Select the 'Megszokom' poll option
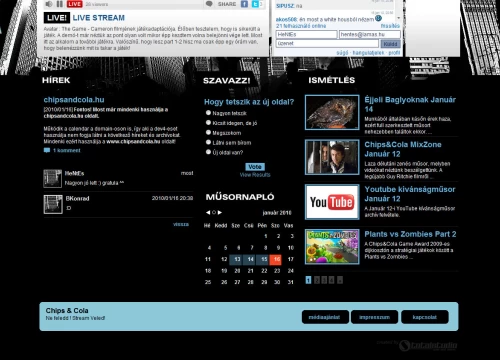This screenshot has width=500, height=360. coord(208,132)
